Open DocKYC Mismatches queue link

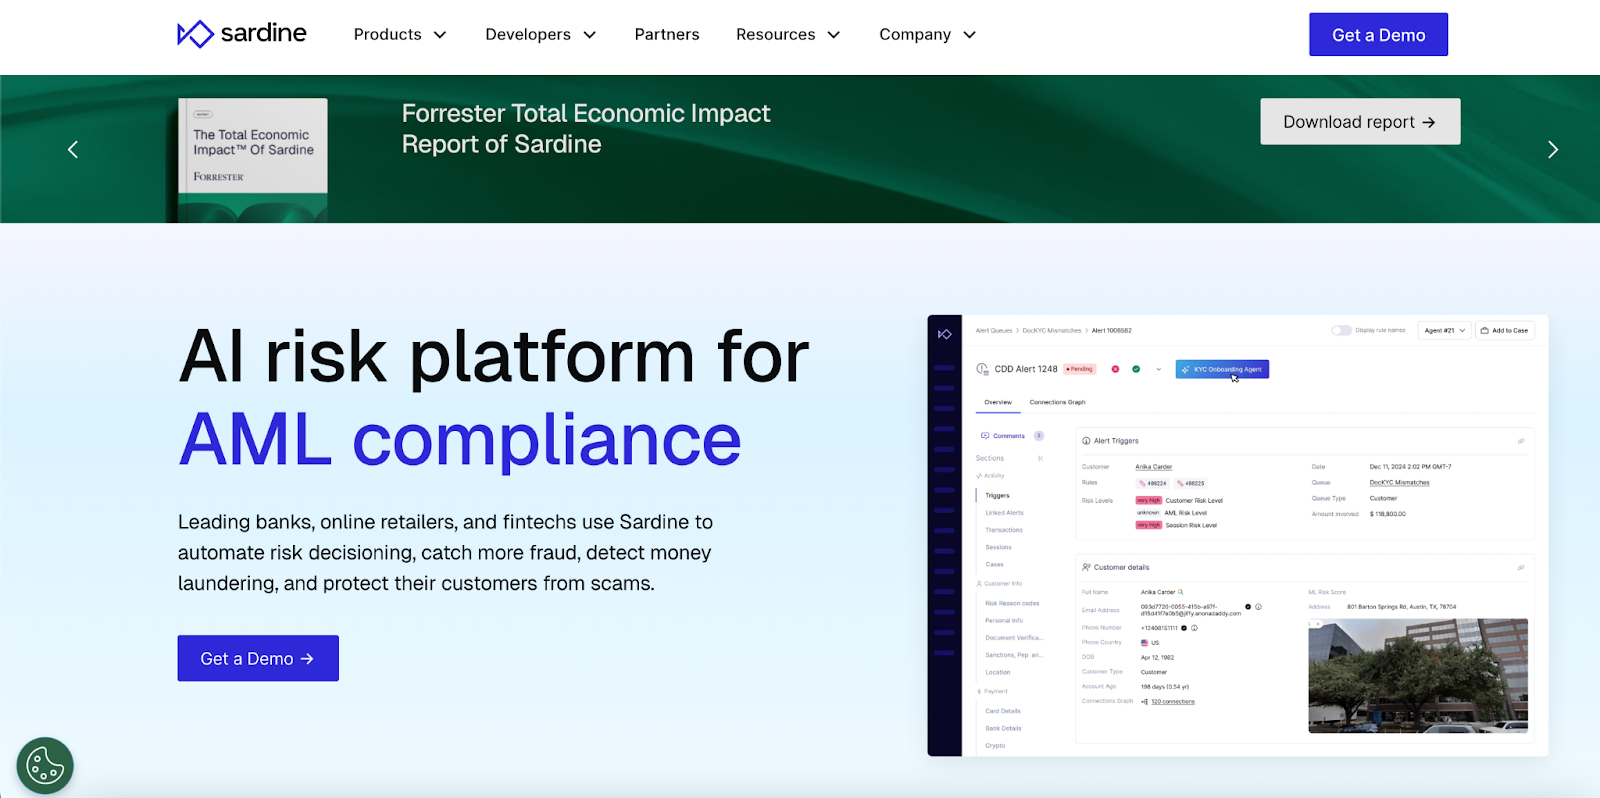pos(1399,483)
